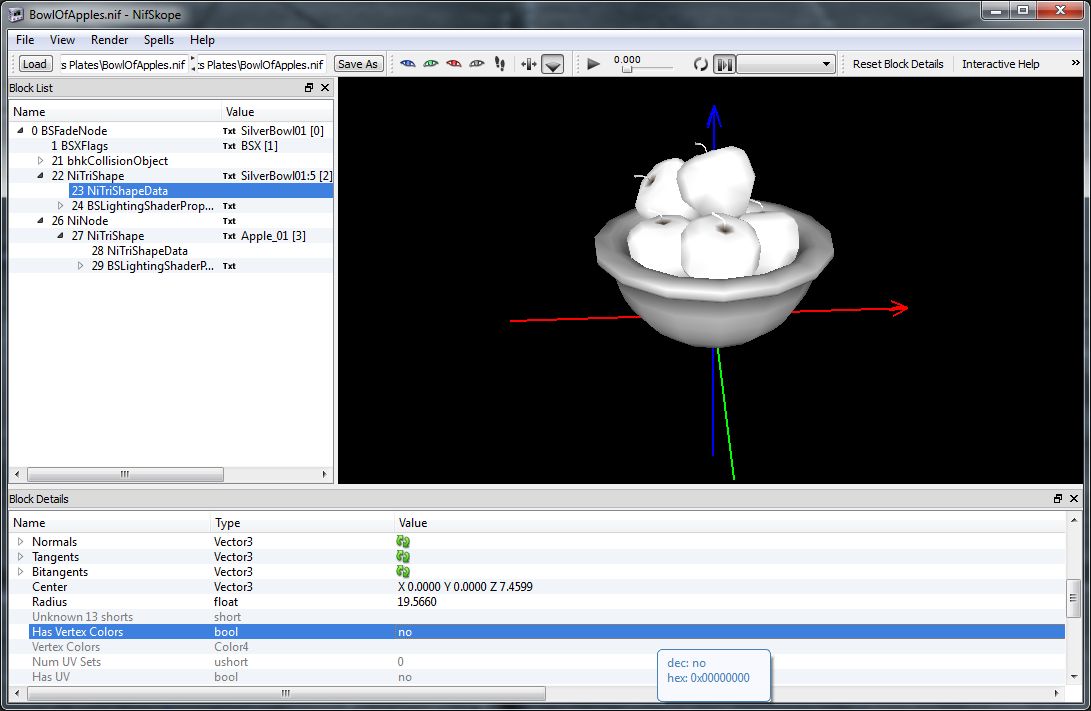
Task: Click the Block List horizontal scrollbar
Action: [x=125, y=474]
